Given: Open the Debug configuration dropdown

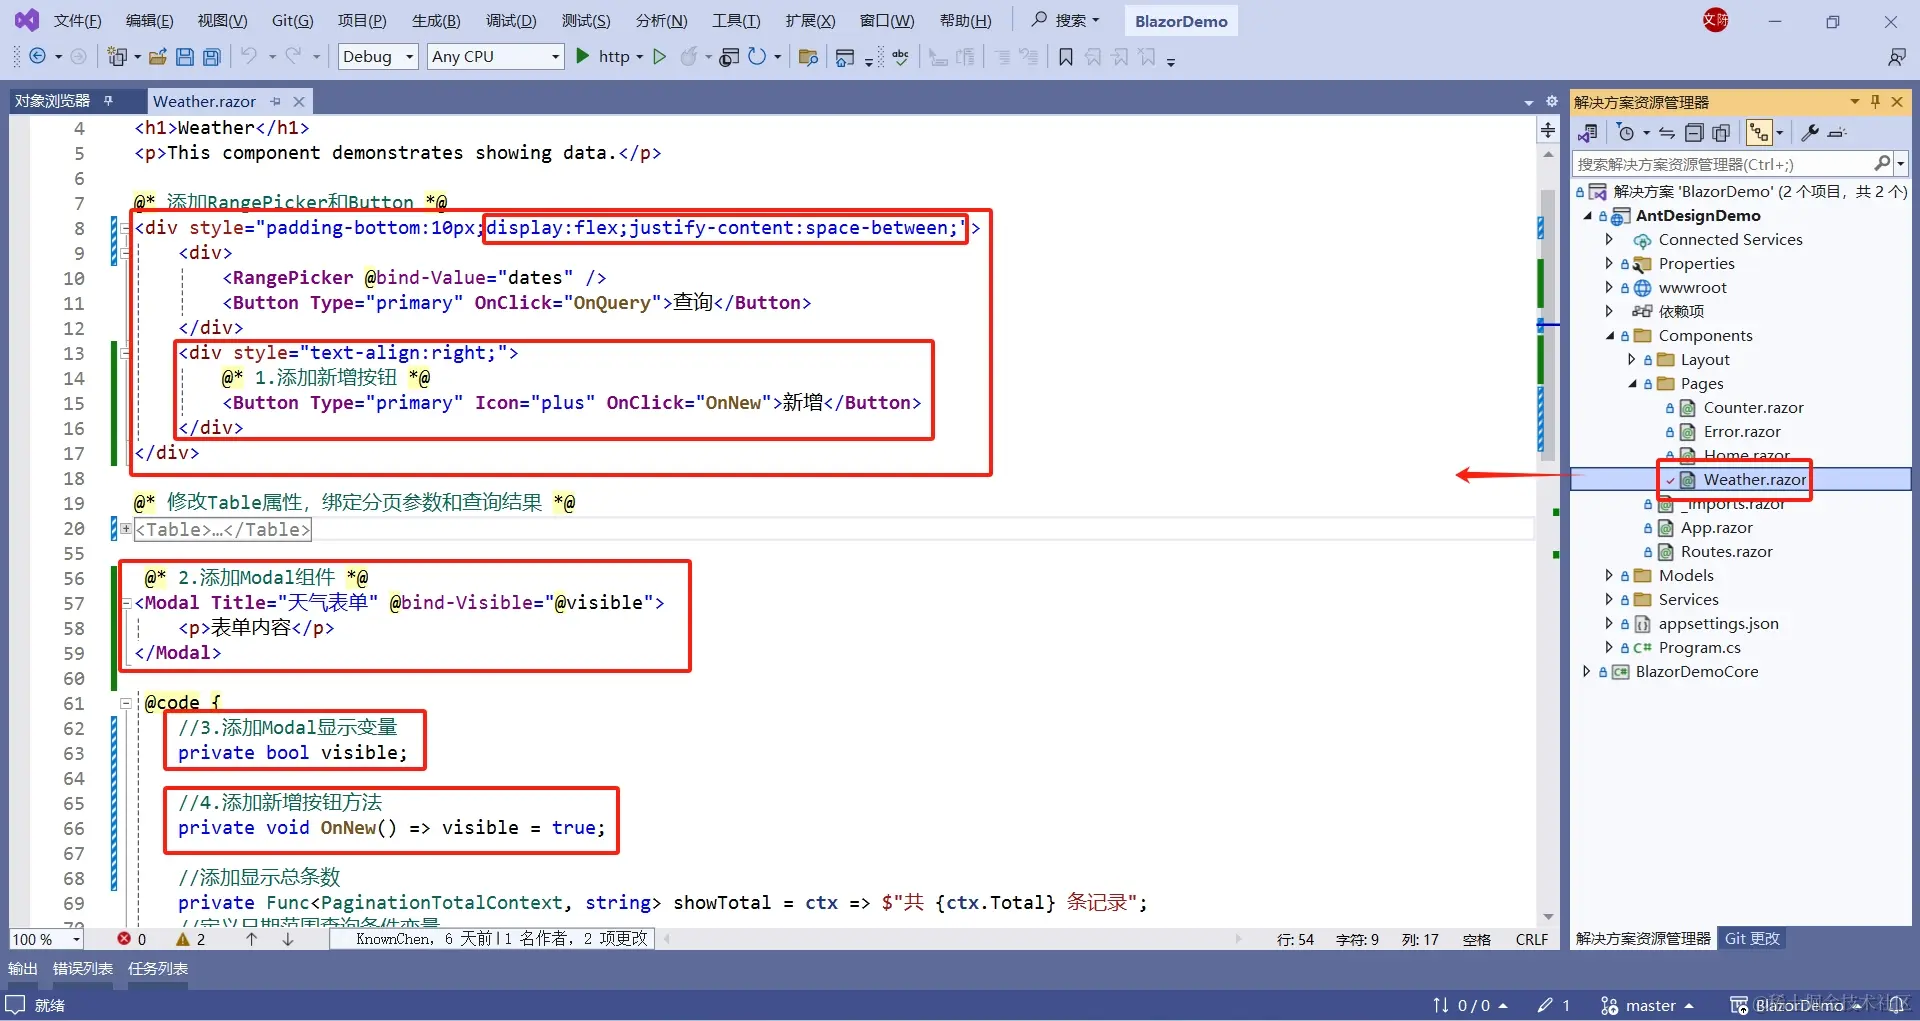Looking at the screenshot, I should pyautogui.click(x=378, y=57).
